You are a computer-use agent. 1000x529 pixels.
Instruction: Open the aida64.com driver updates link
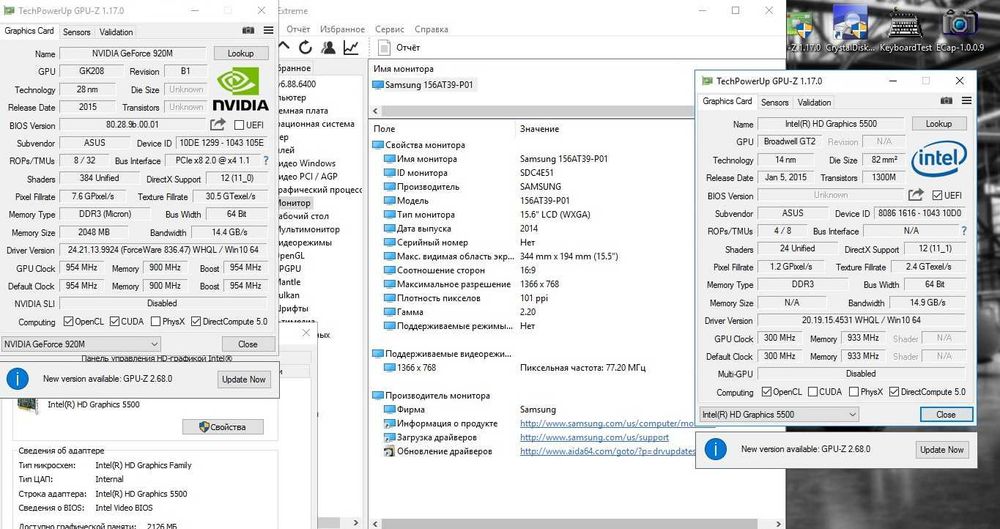click(607, 451)
